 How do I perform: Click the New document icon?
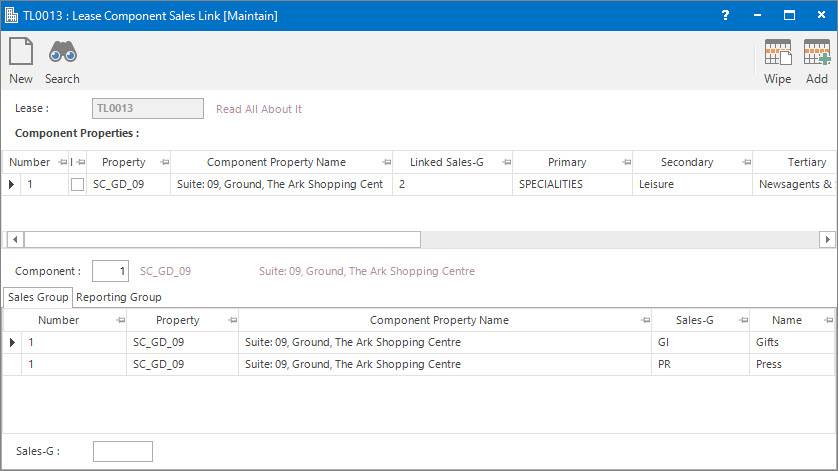click(x=21, y=52)
